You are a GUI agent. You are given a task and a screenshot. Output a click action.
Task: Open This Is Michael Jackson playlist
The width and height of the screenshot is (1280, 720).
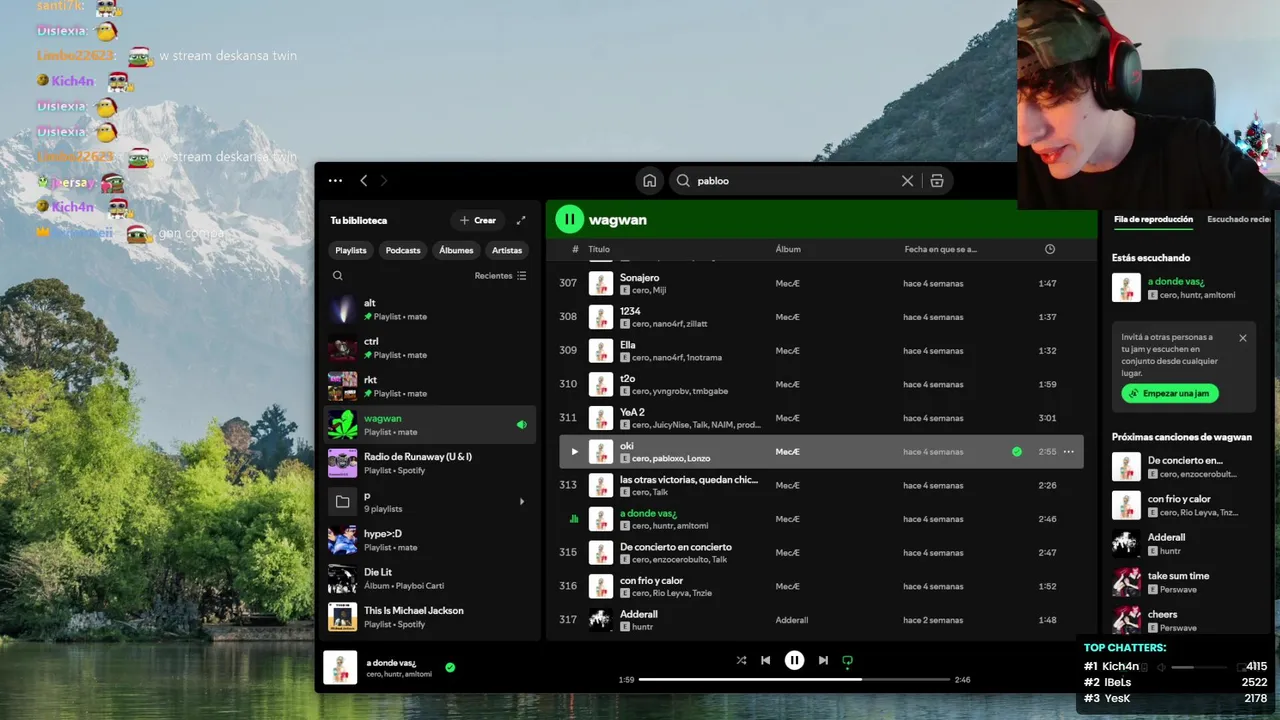(431, 617)
